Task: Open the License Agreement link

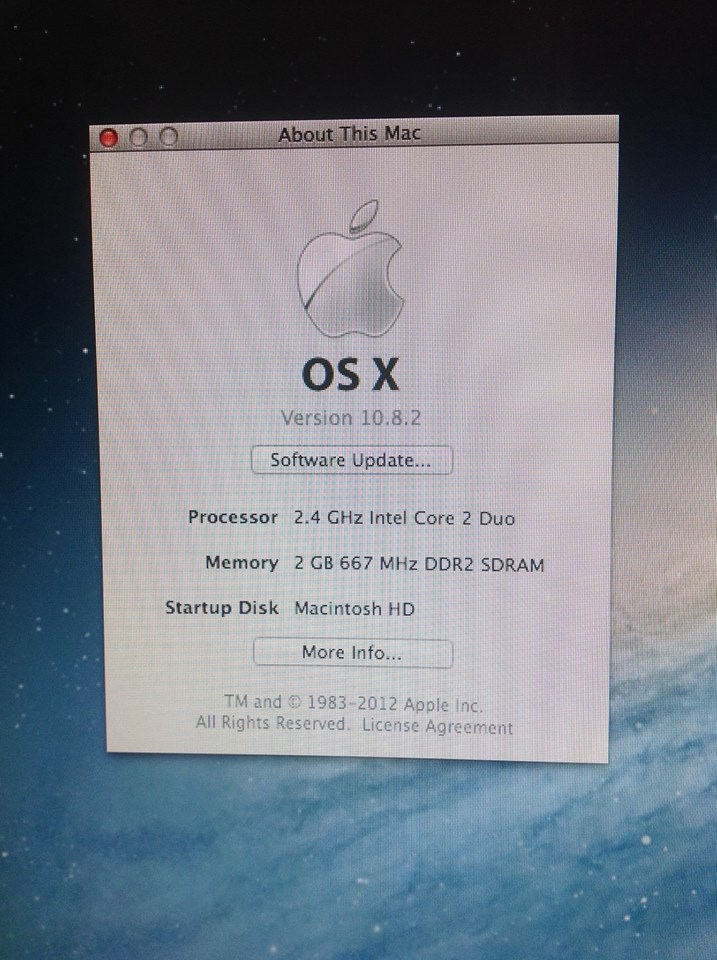Action: [x=437, y=727]
